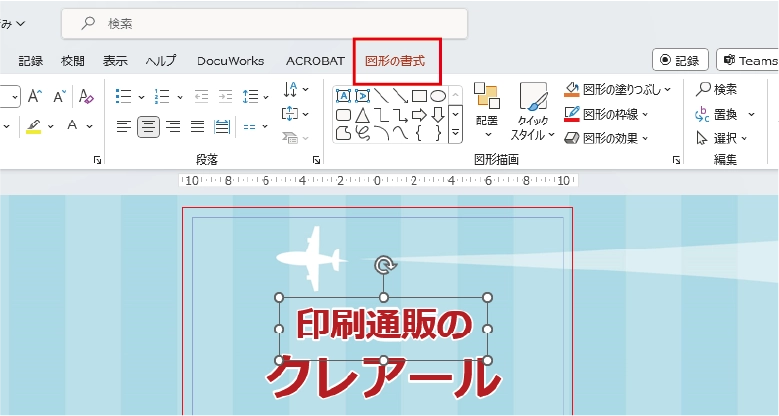779x416 pixels.
Task: Open the columns dropdown
Action: point(255,127)
